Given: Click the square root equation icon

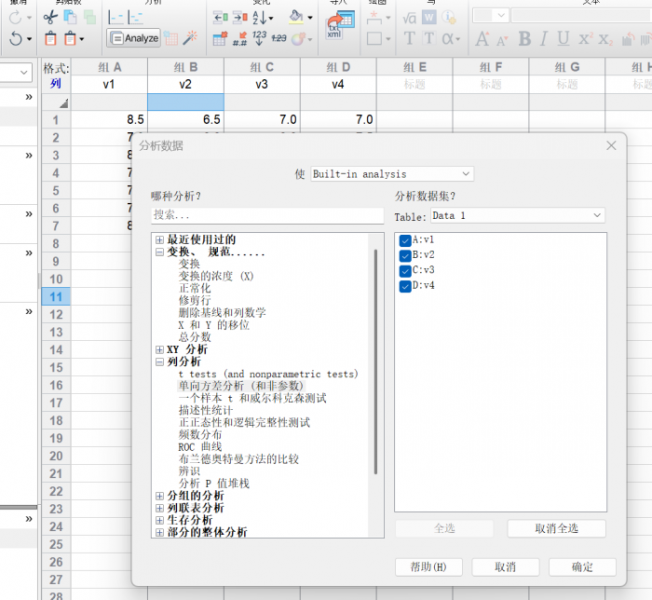Looking at the screenshot, I should coord(409,17).
